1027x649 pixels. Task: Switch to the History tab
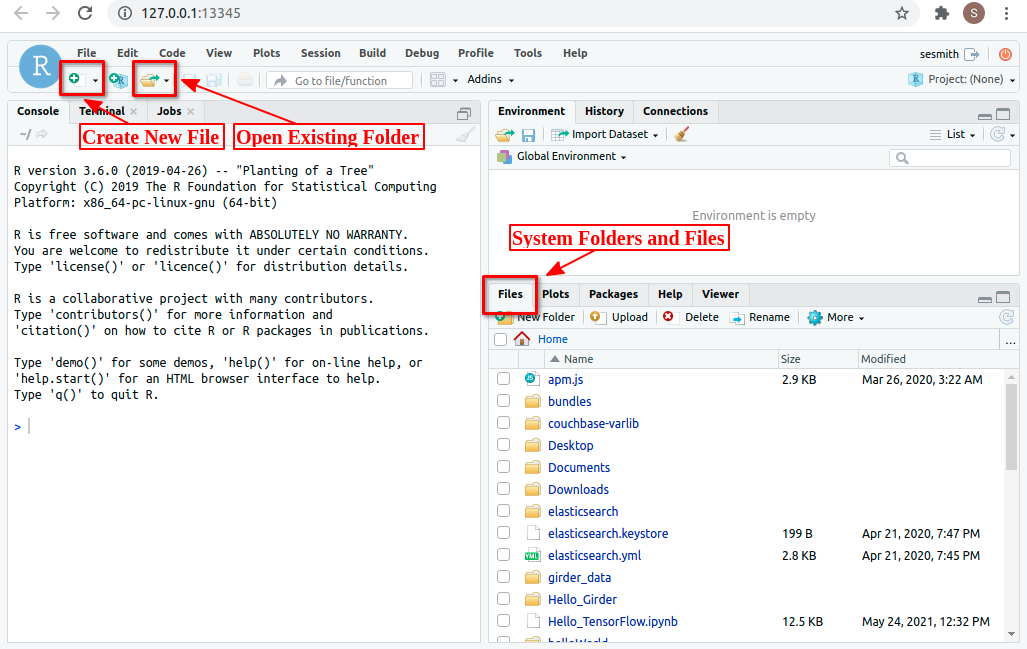coord(604,111)
